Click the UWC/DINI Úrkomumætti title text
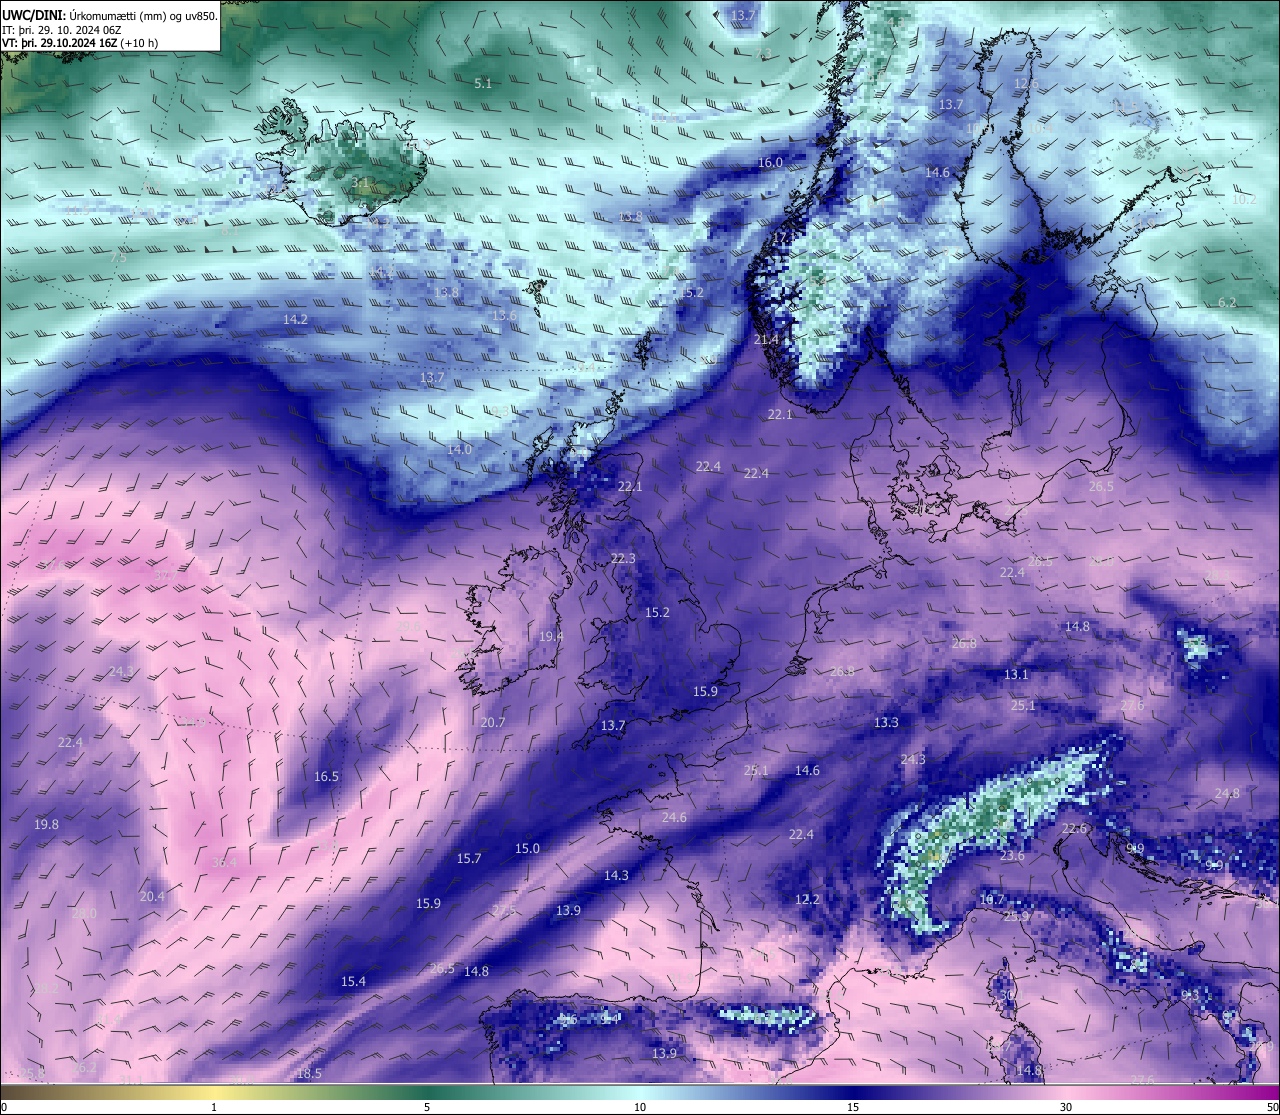Image resolution: width=1280 pixels, height=1115 pixels. pos(110,15)
